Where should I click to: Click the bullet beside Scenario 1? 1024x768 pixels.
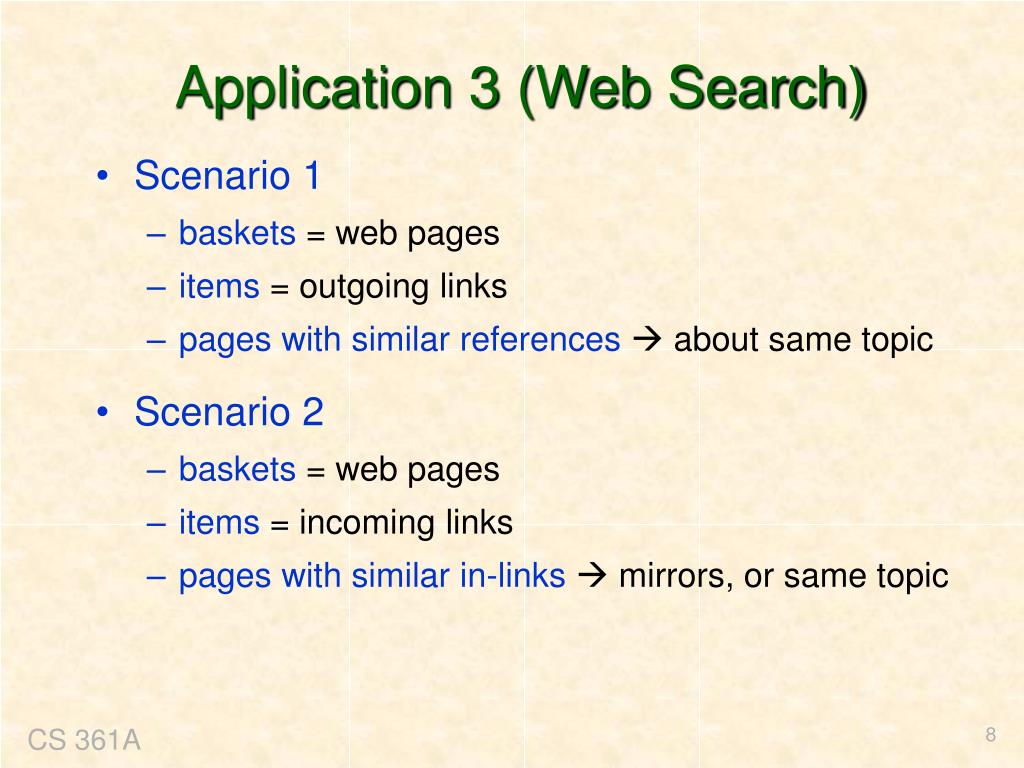103,177
